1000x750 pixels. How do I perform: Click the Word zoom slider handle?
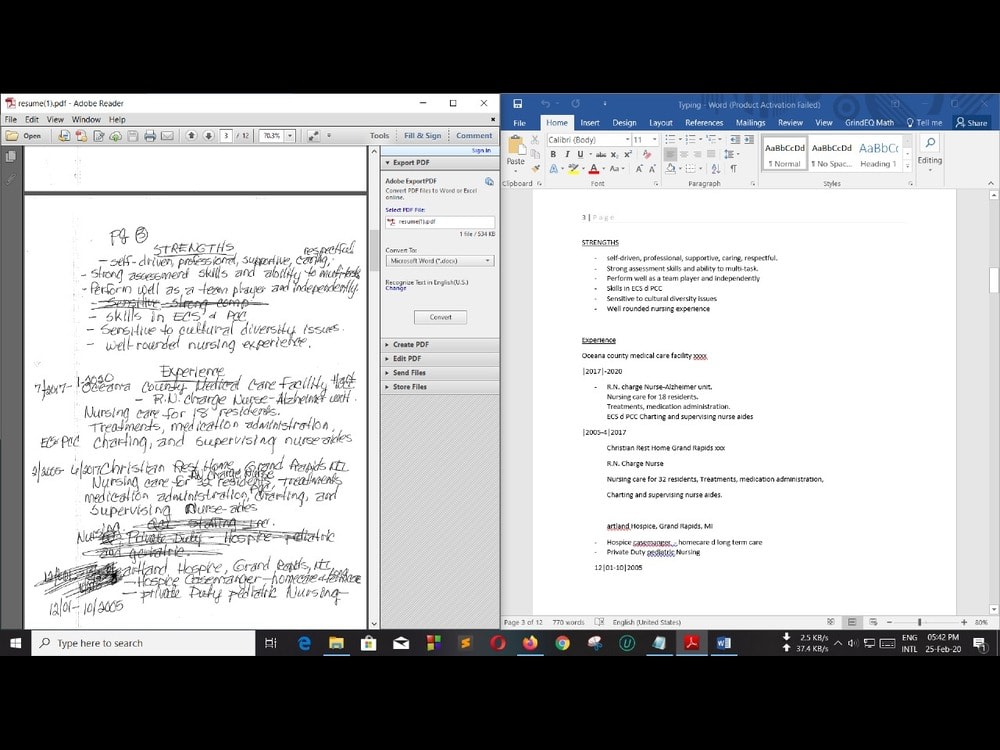point(919,622)
